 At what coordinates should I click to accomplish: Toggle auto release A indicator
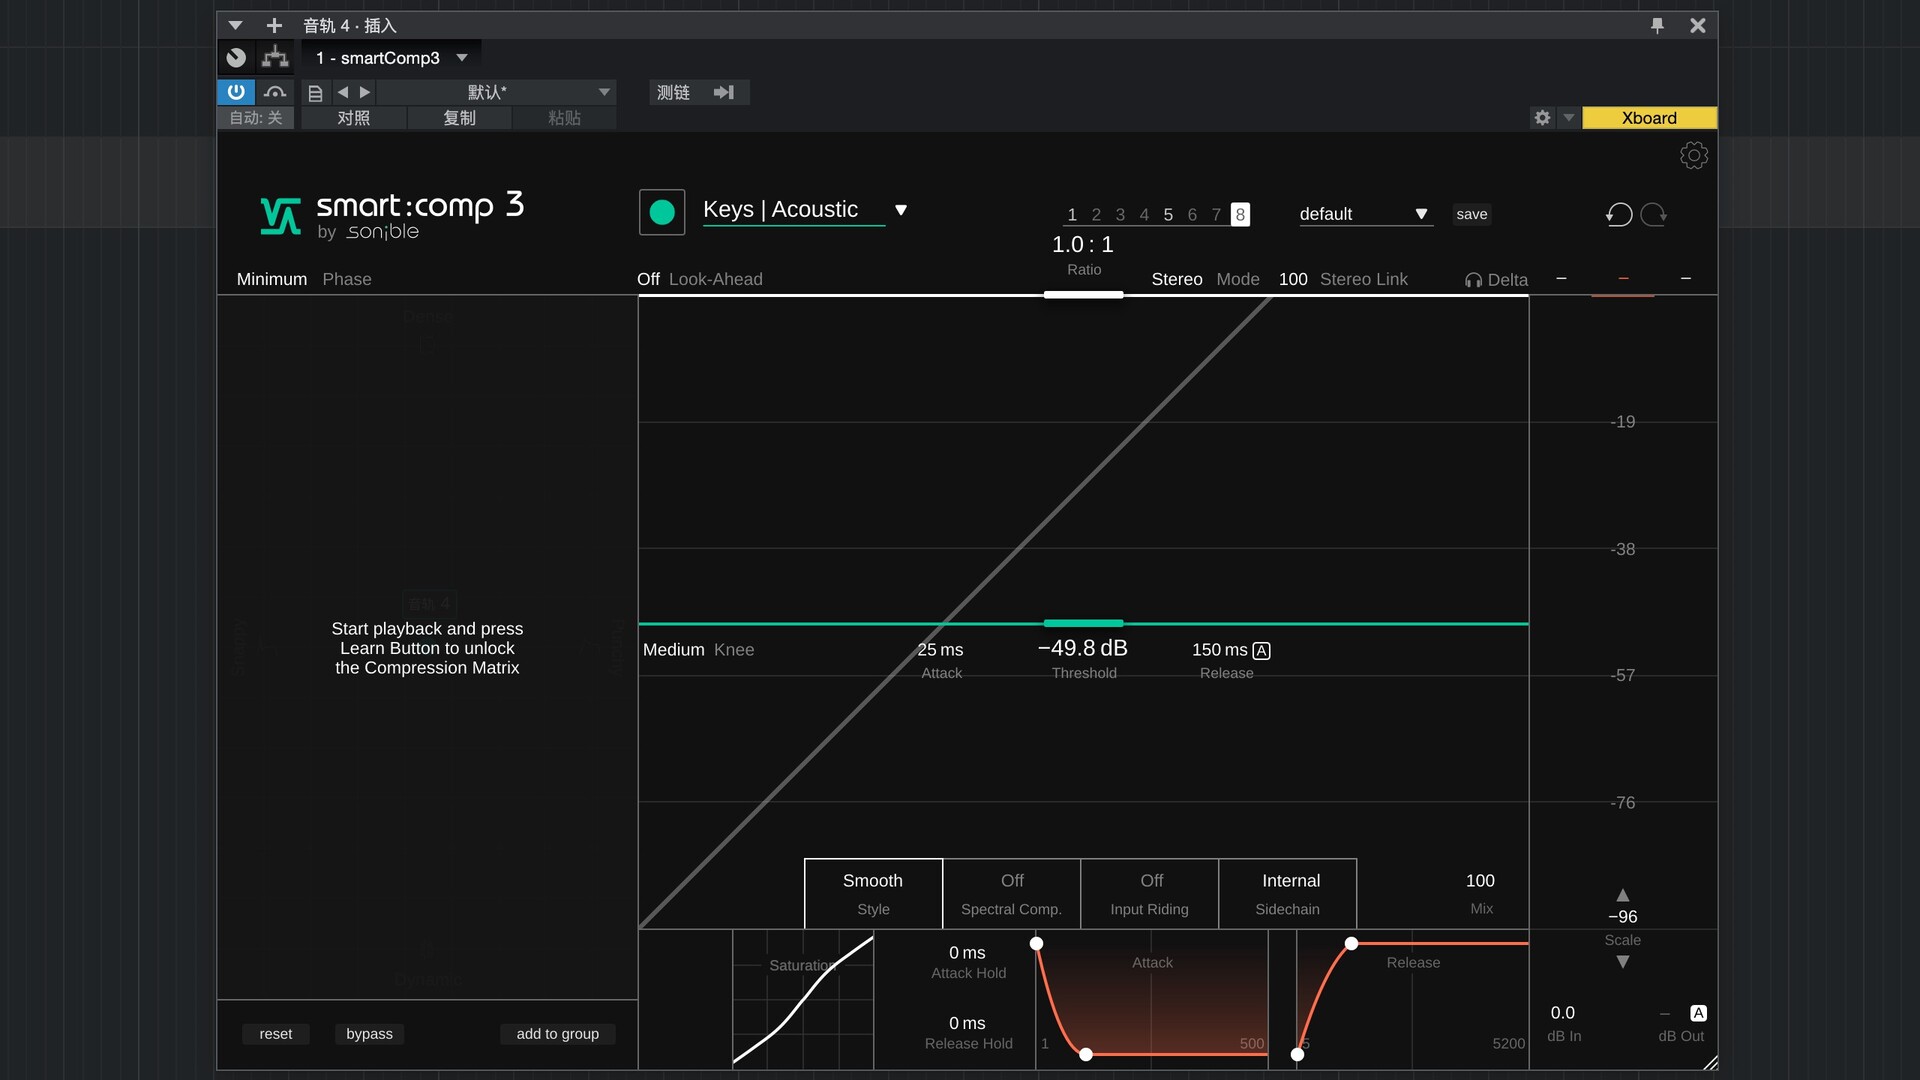click(1261, 651)
